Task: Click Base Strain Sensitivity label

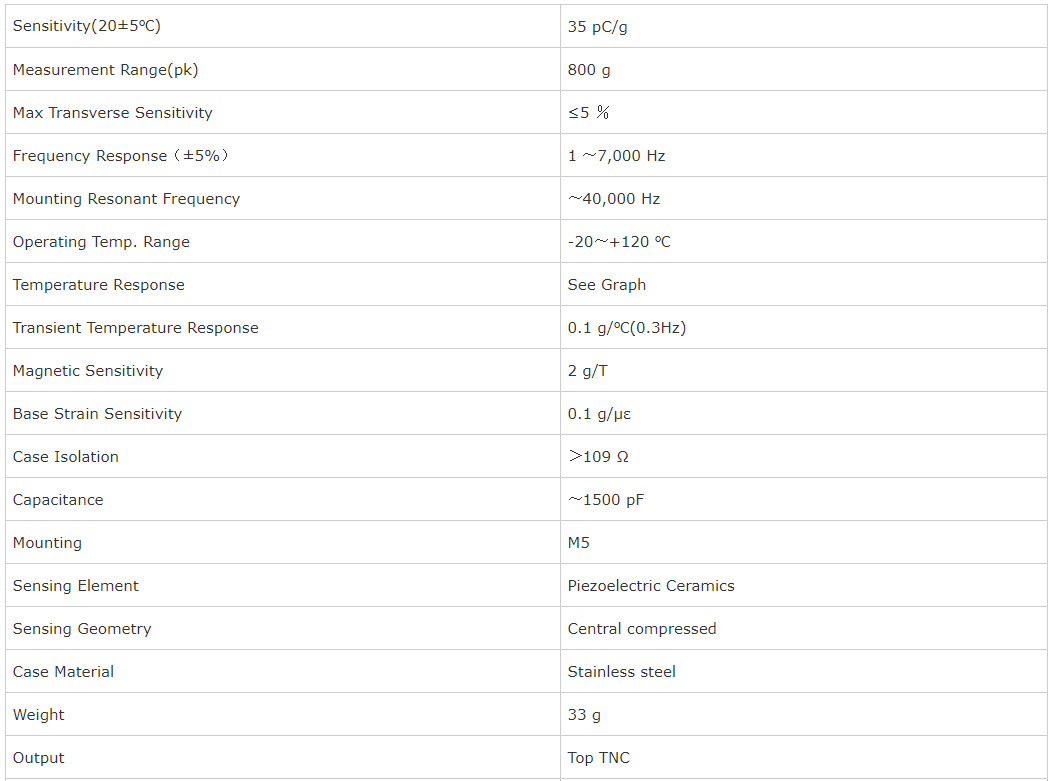Action: (x=97, y=413)
